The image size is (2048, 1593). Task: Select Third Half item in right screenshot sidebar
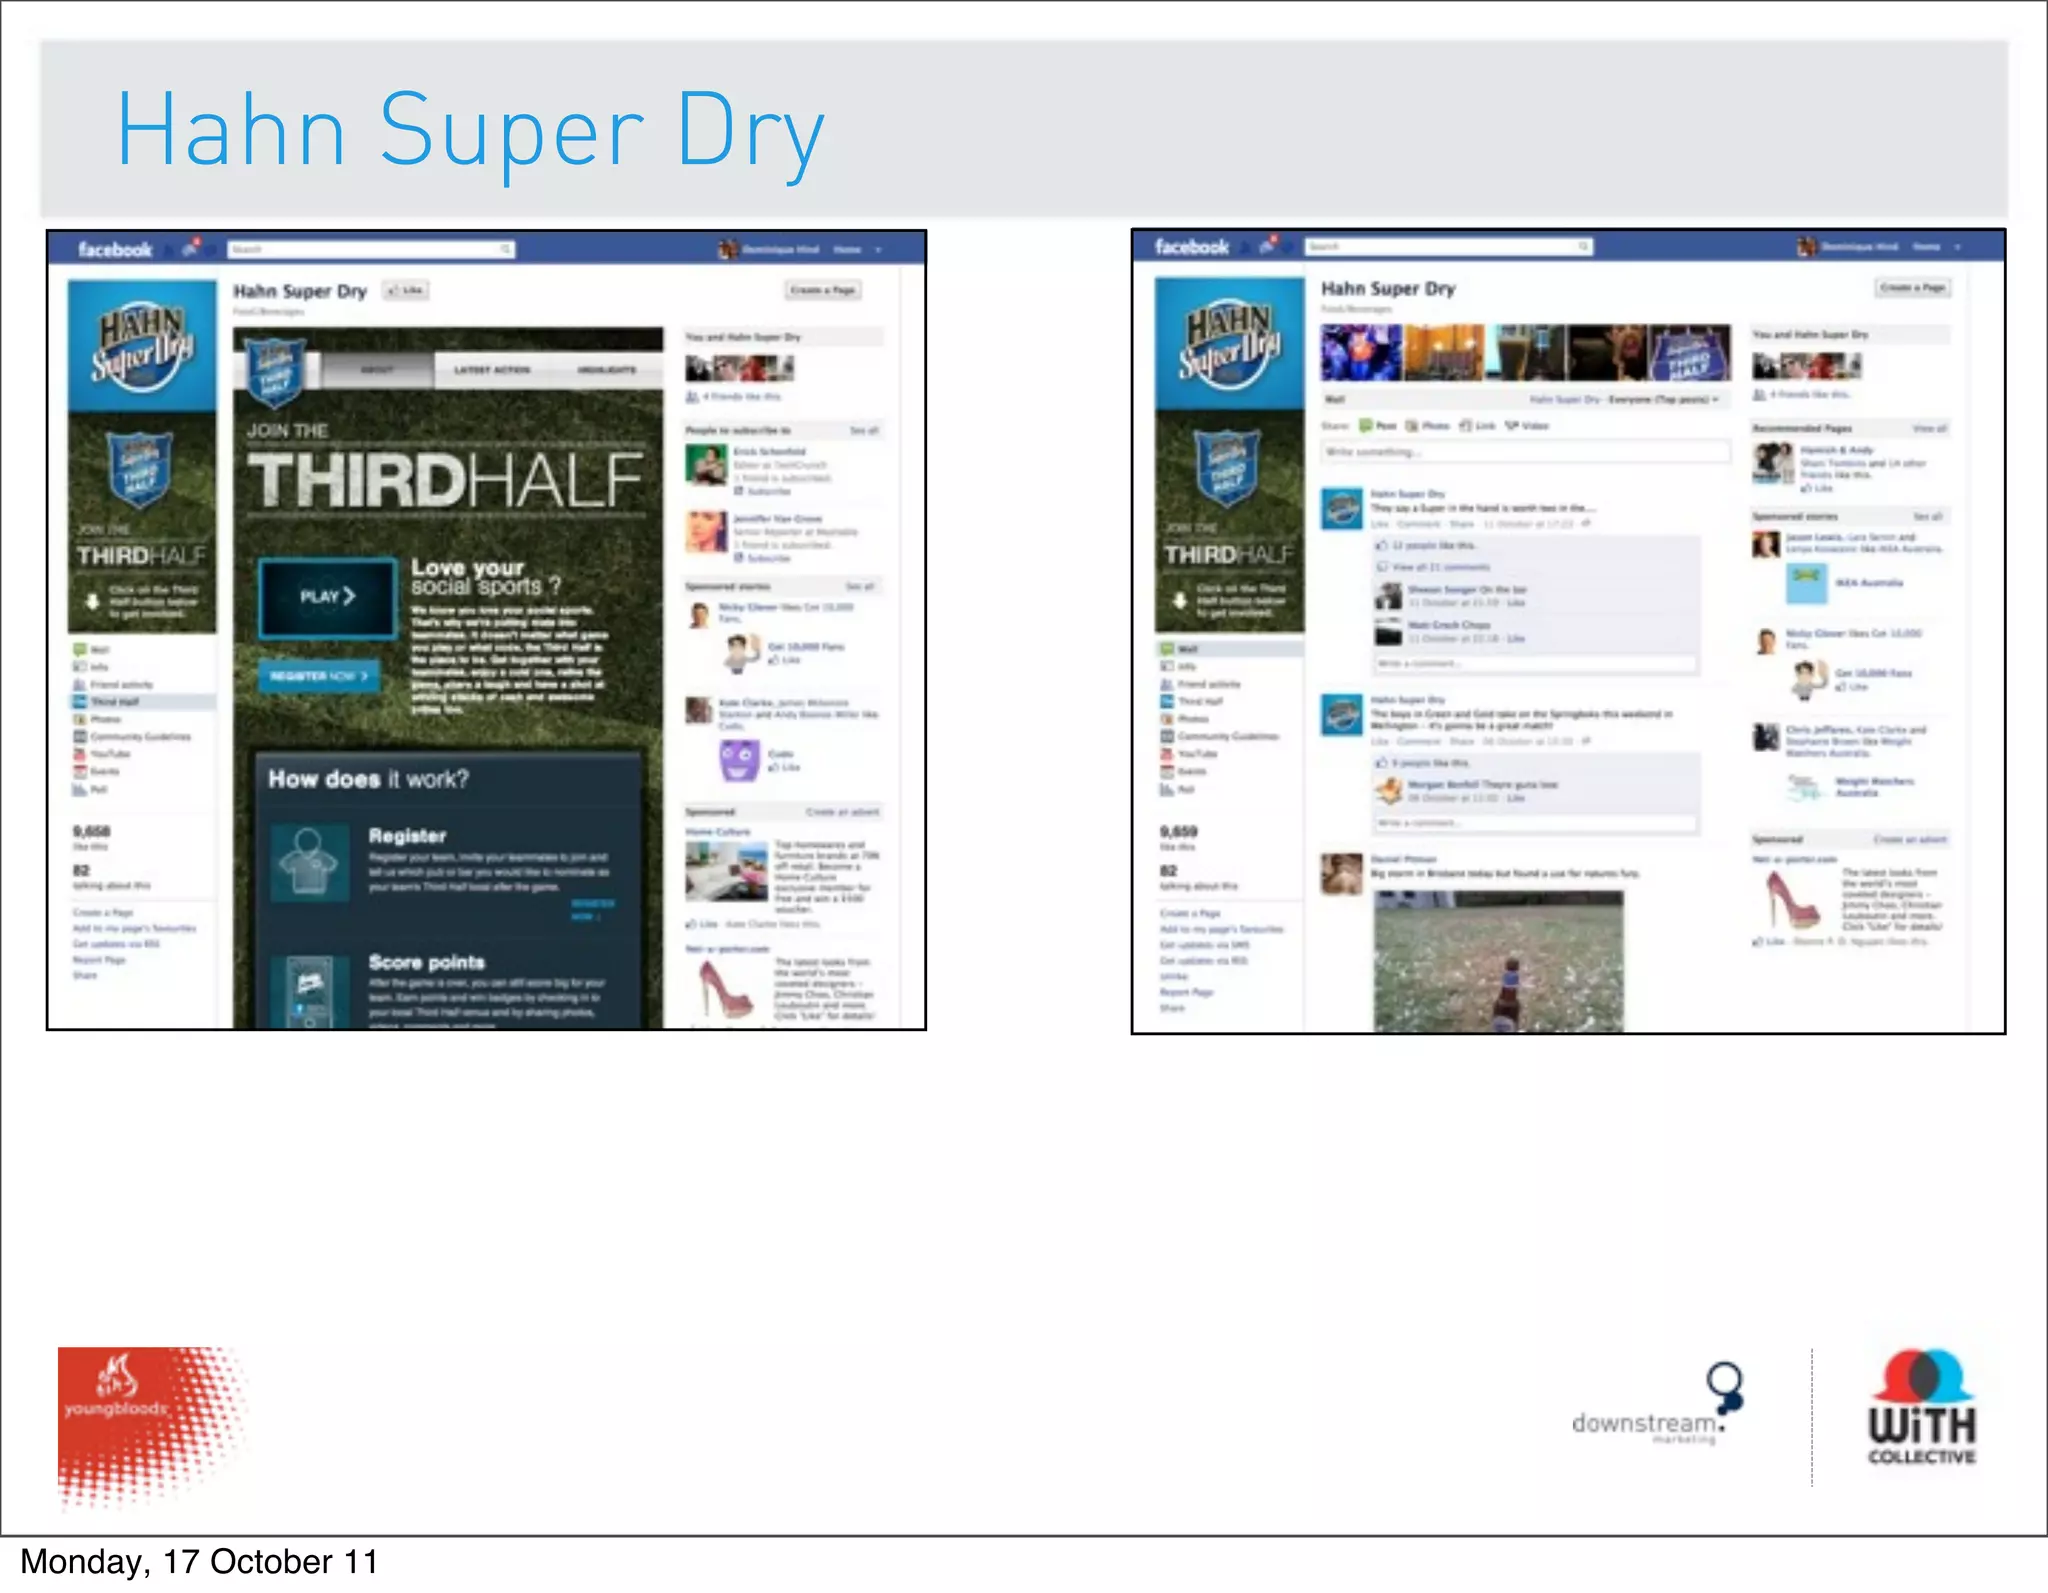[1199, 702]
